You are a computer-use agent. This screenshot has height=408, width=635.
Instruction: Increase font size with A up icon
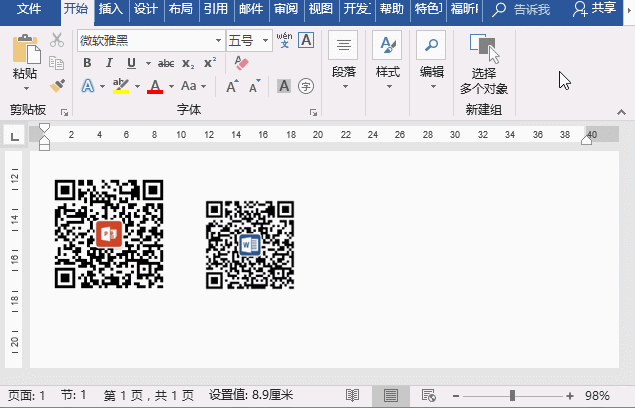[x=232, y=86]
